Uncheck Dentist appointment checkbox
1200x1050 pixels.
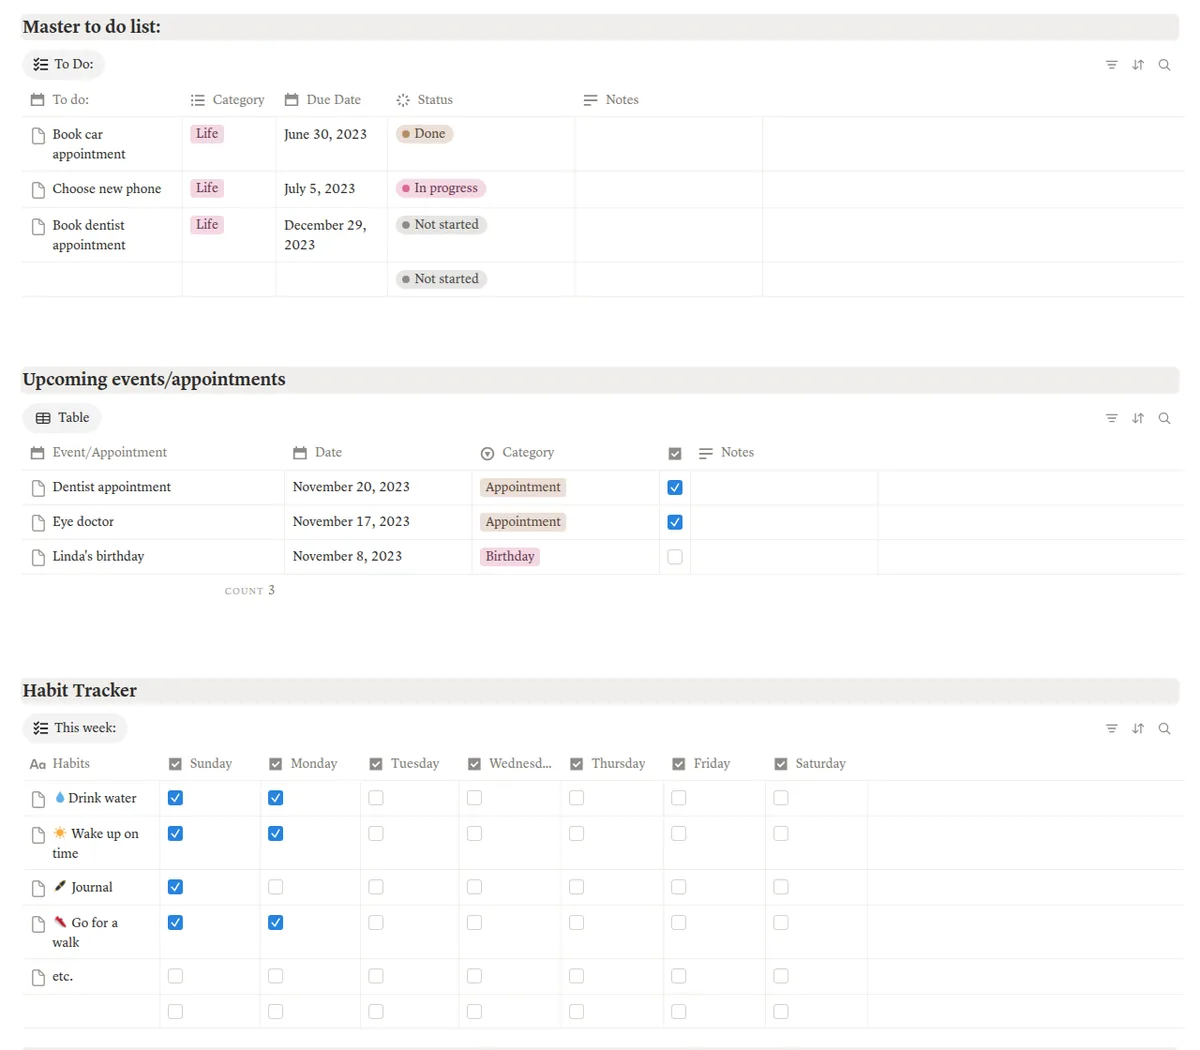(x=675, y=488)
